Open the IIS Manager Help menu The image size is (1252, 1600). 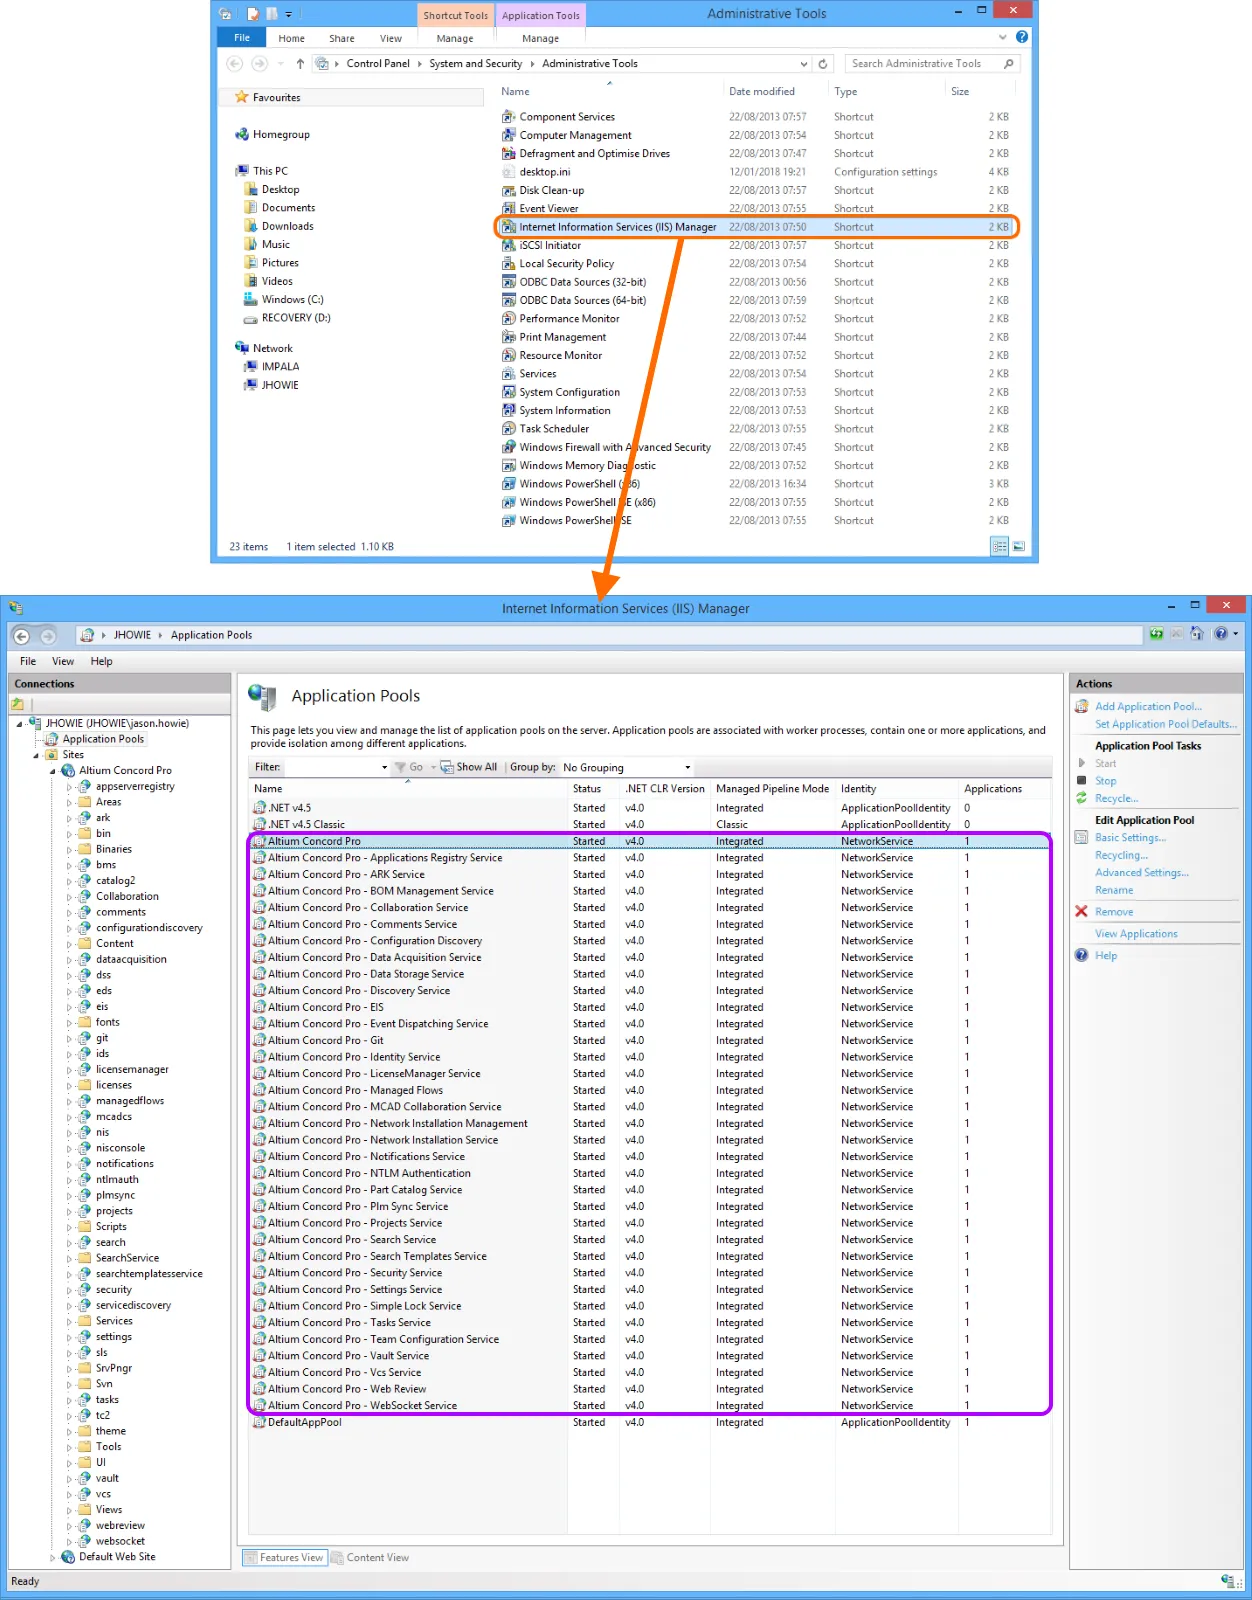point(102,661)
